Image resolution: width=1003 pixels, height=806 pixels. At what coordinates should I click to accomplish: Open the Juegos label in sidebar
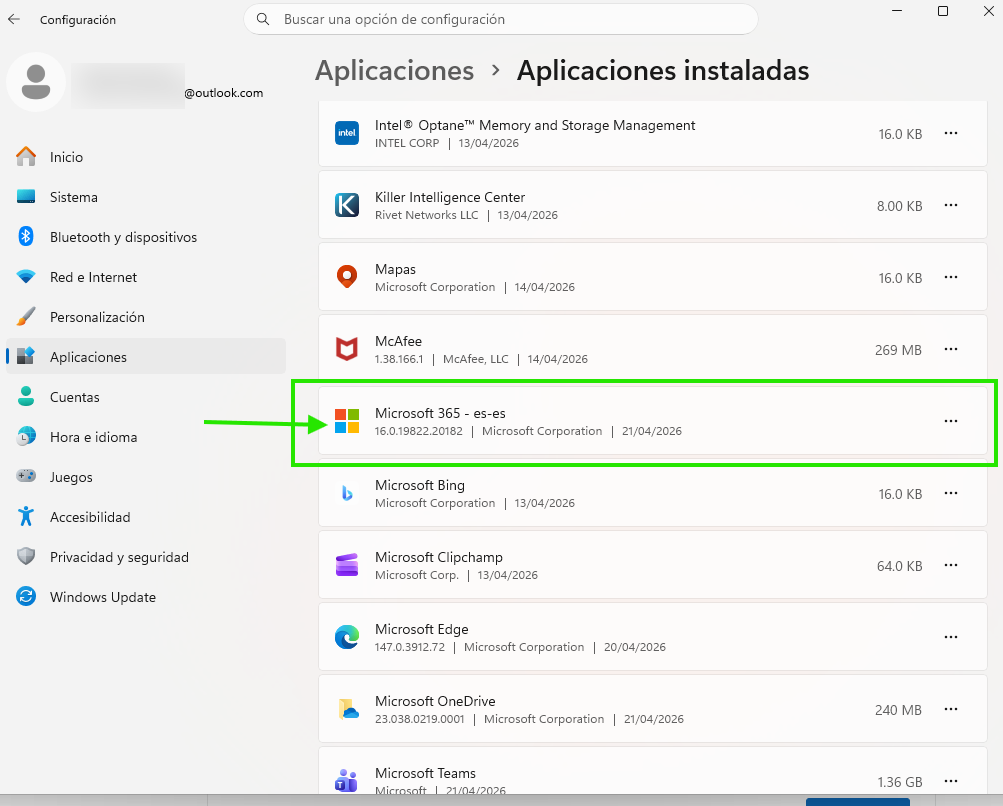[x=71, y=478]
